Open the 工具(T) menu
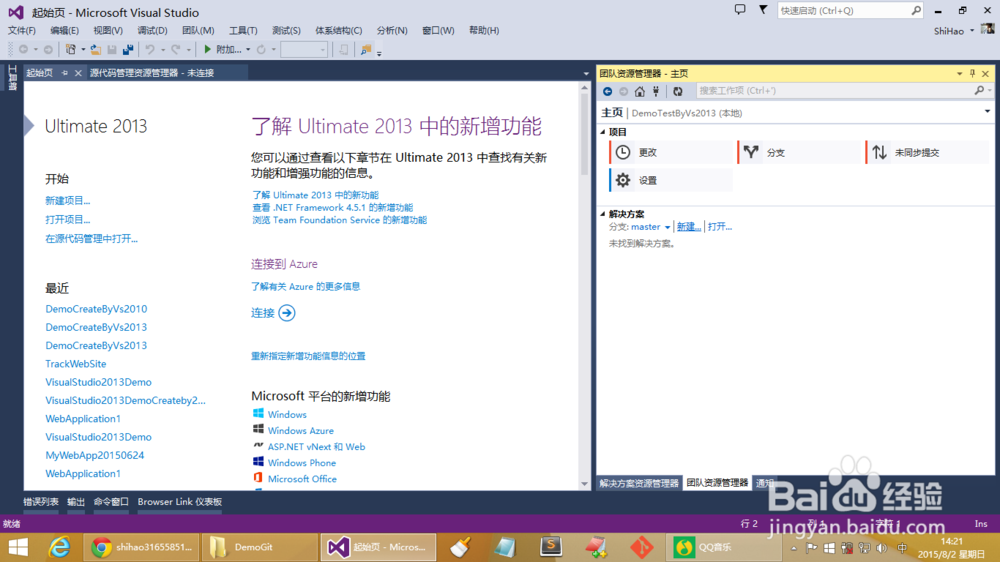 coord(243,31)
